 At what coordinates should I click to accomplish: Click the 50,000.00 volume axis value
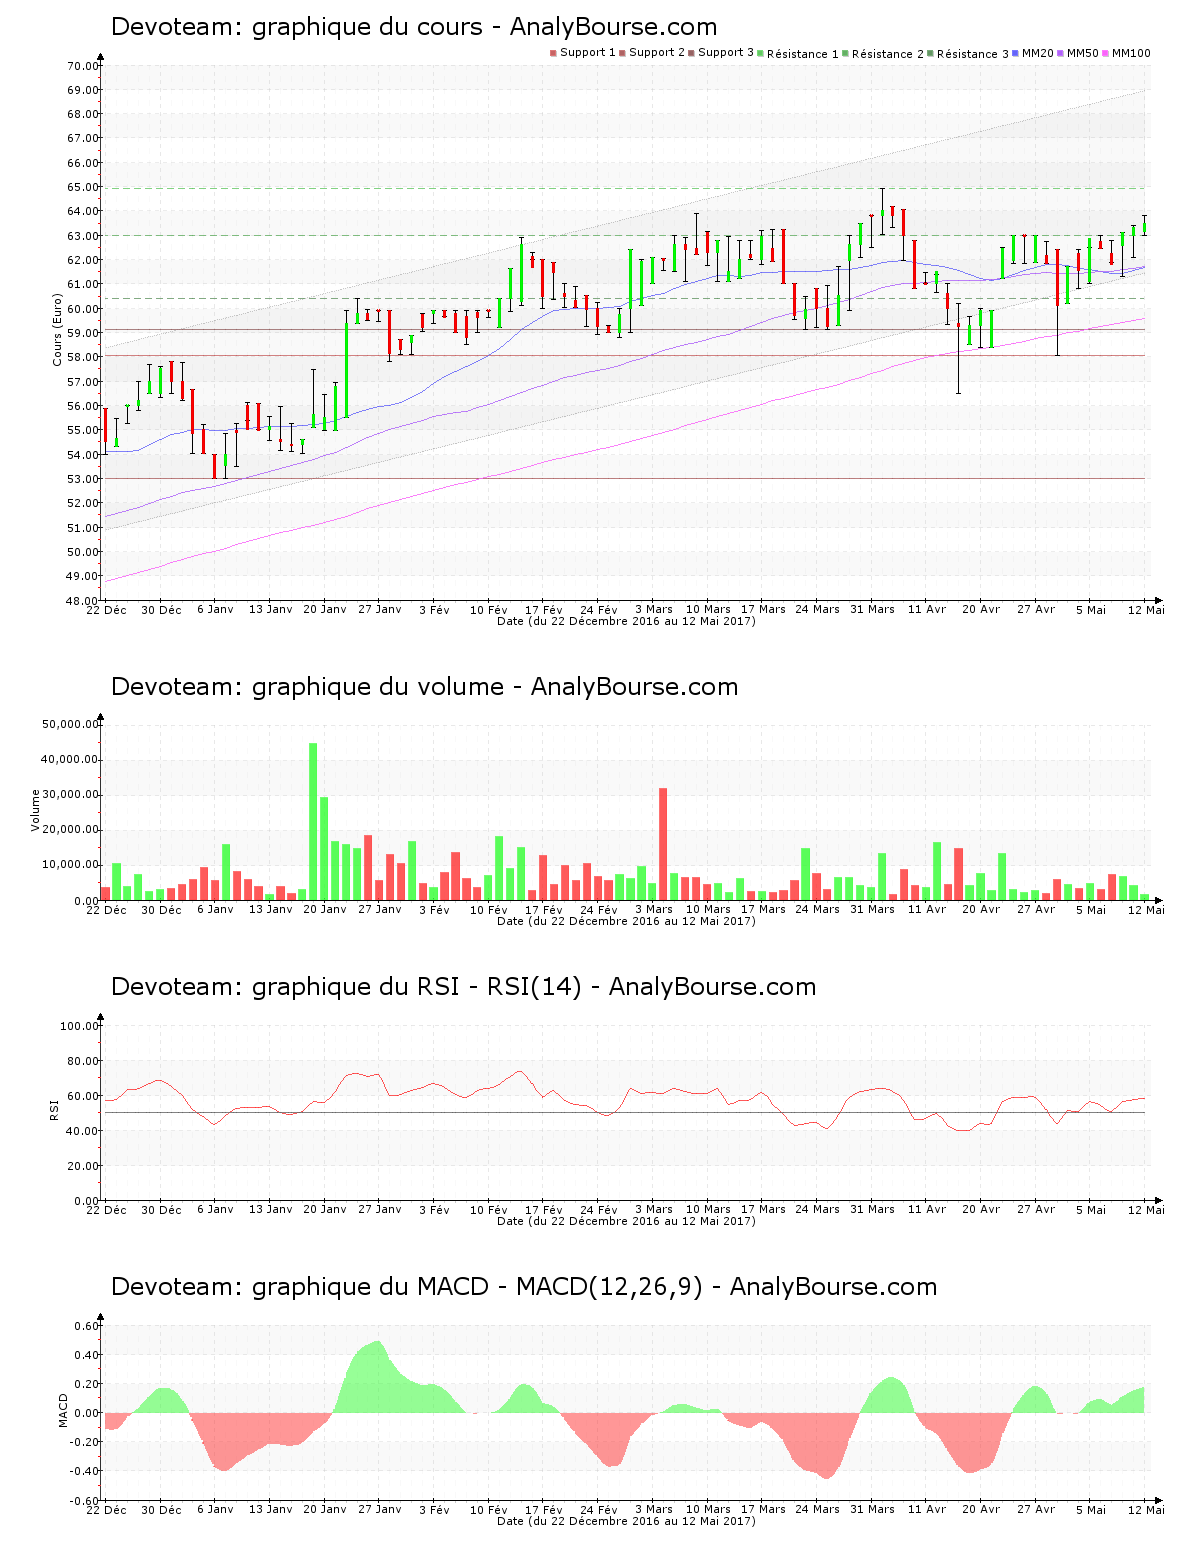click(x=70, y=724)
